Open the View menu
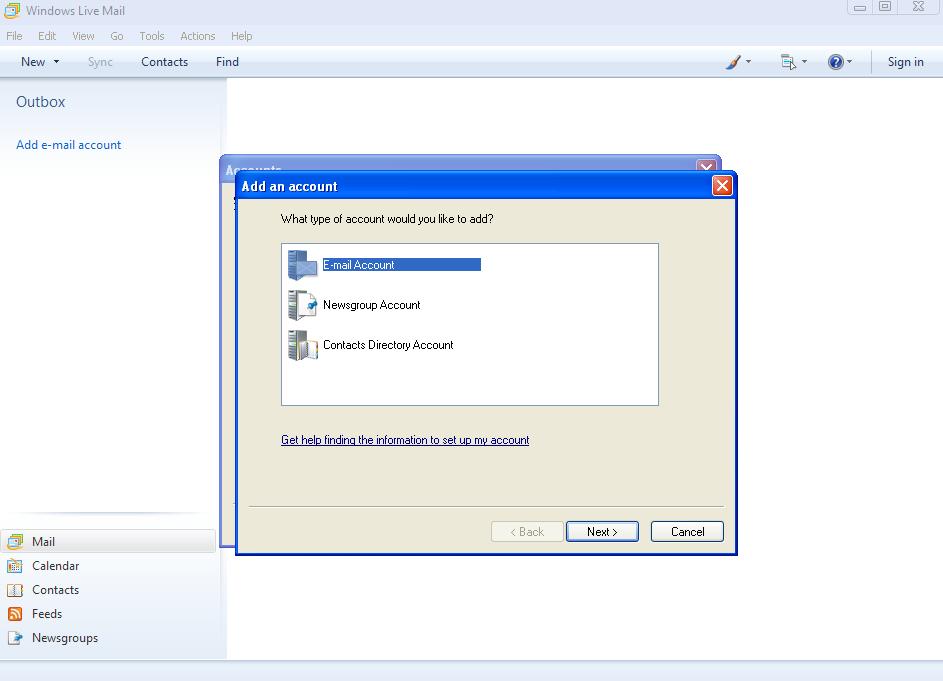 click(83, 36)
